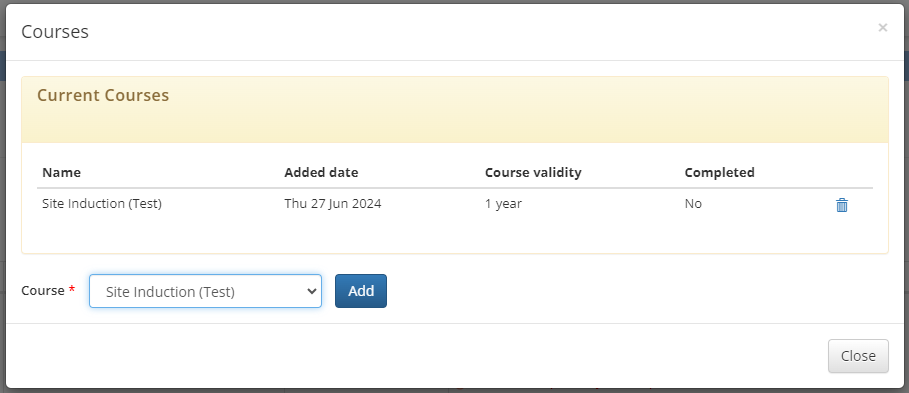This screenshot has width=909, height=393.
Task: Click the Completed column header
Action: coord(719,172)
